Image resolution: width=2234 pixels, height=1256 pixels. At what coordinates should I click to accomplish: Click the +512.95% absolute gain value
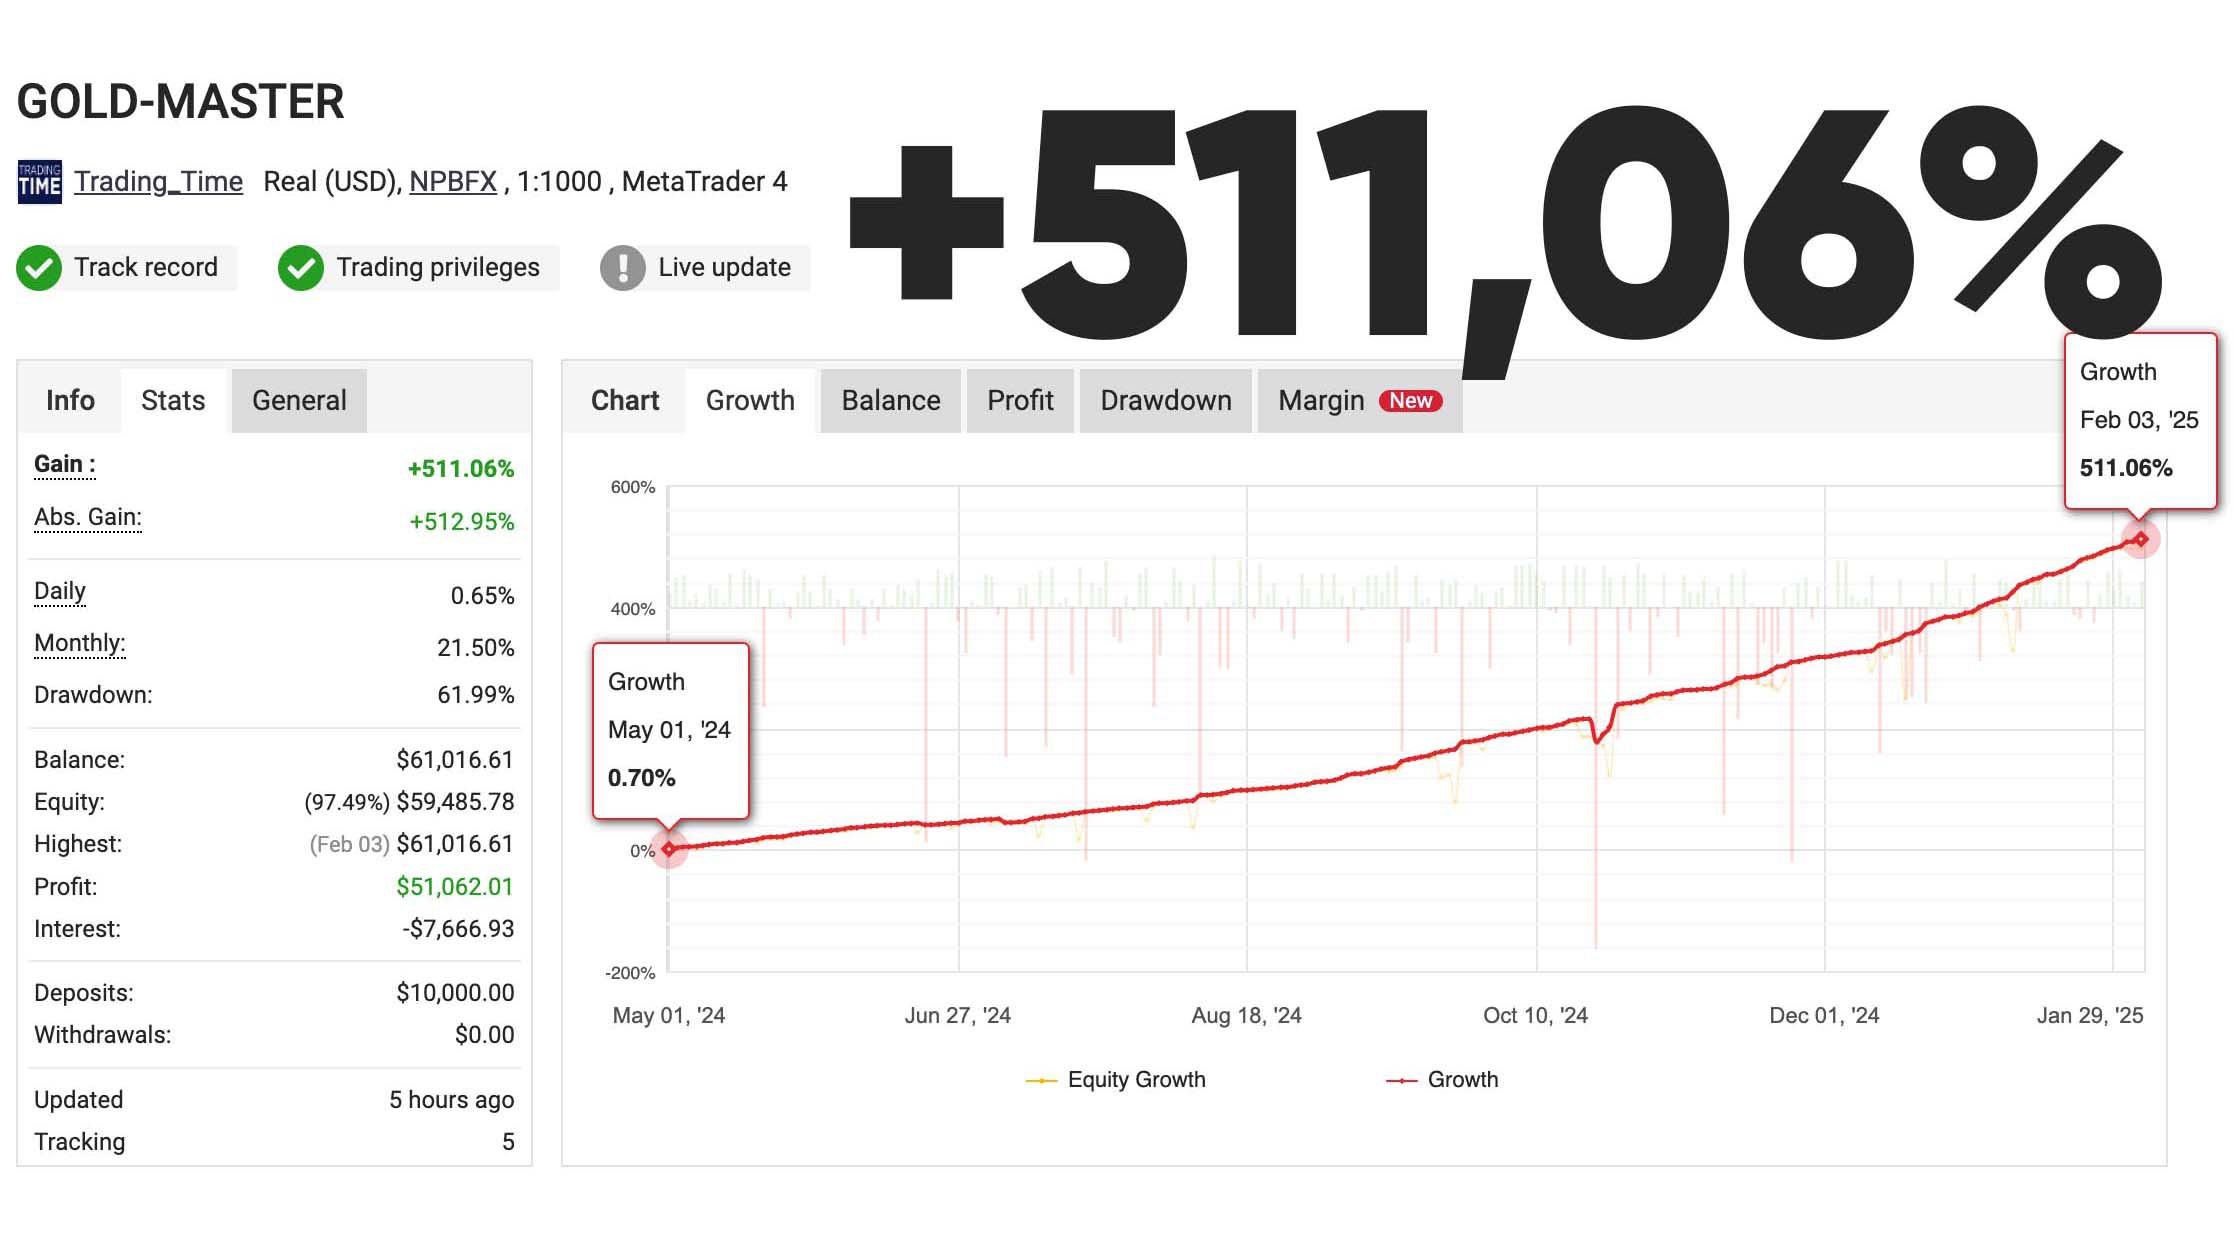tap(462, 522)
